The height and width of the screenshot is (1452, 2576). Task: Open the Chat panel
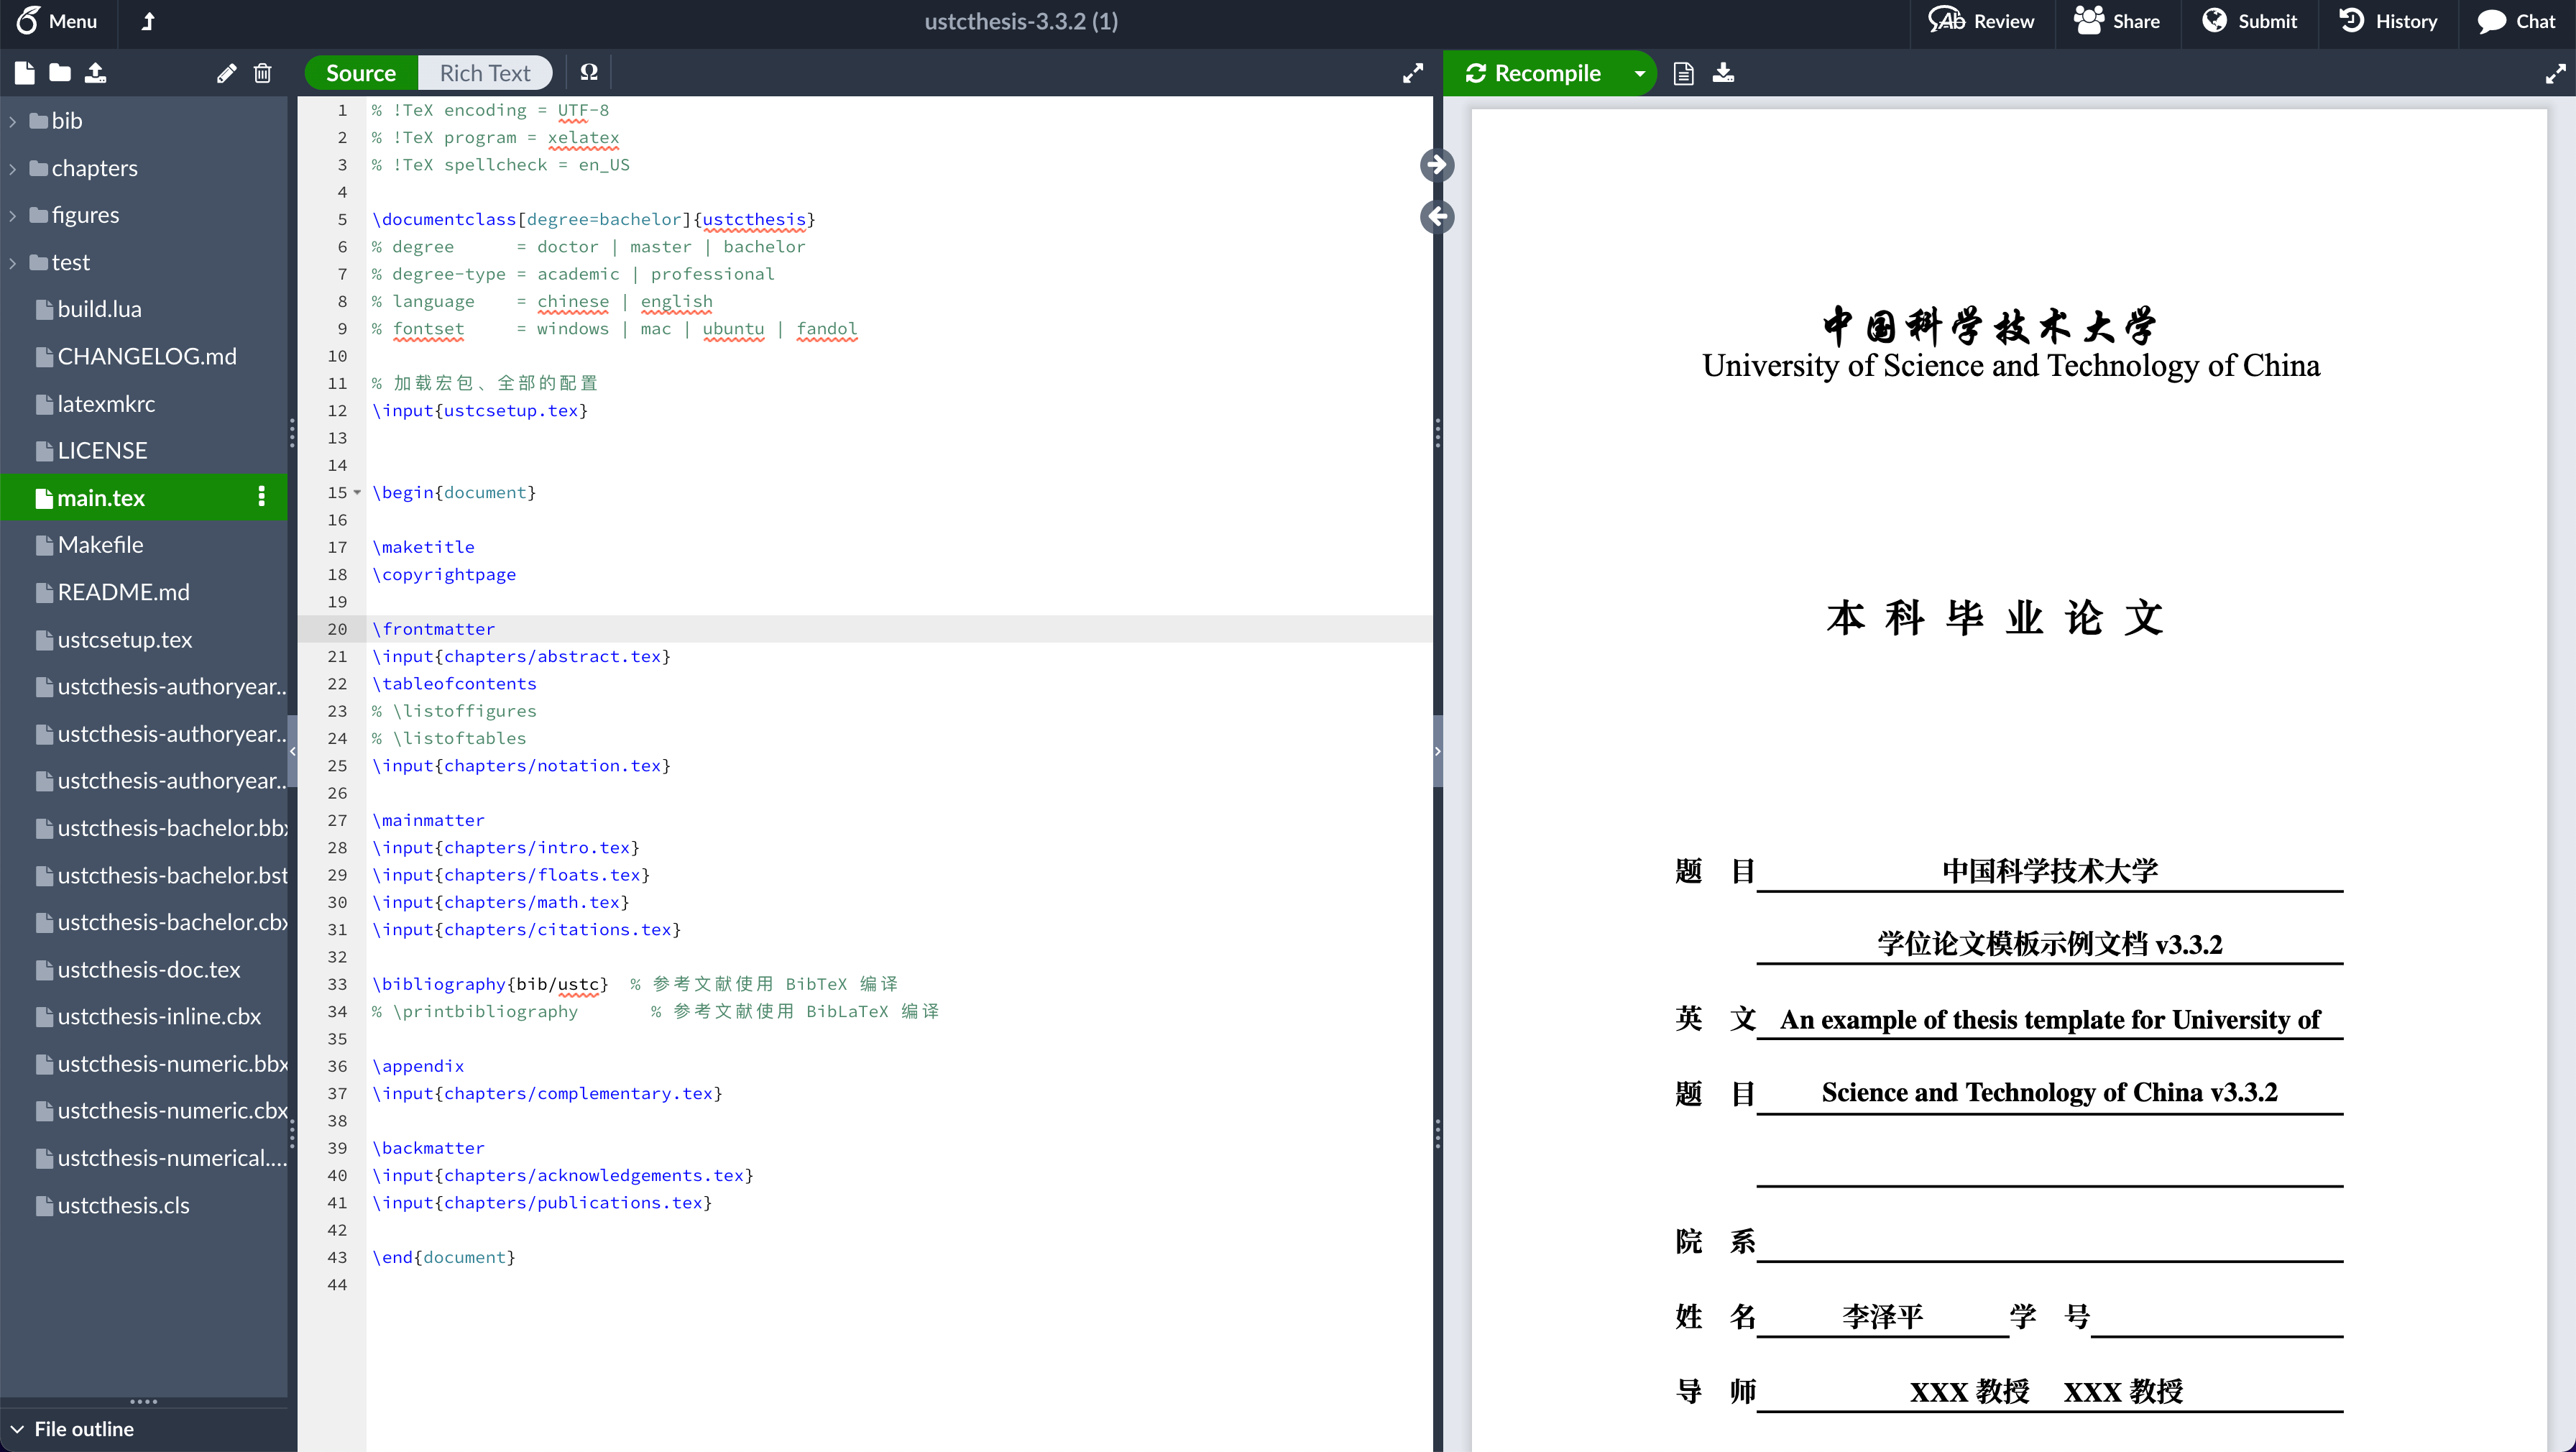pyautogui.click(x=2515, y=21)
